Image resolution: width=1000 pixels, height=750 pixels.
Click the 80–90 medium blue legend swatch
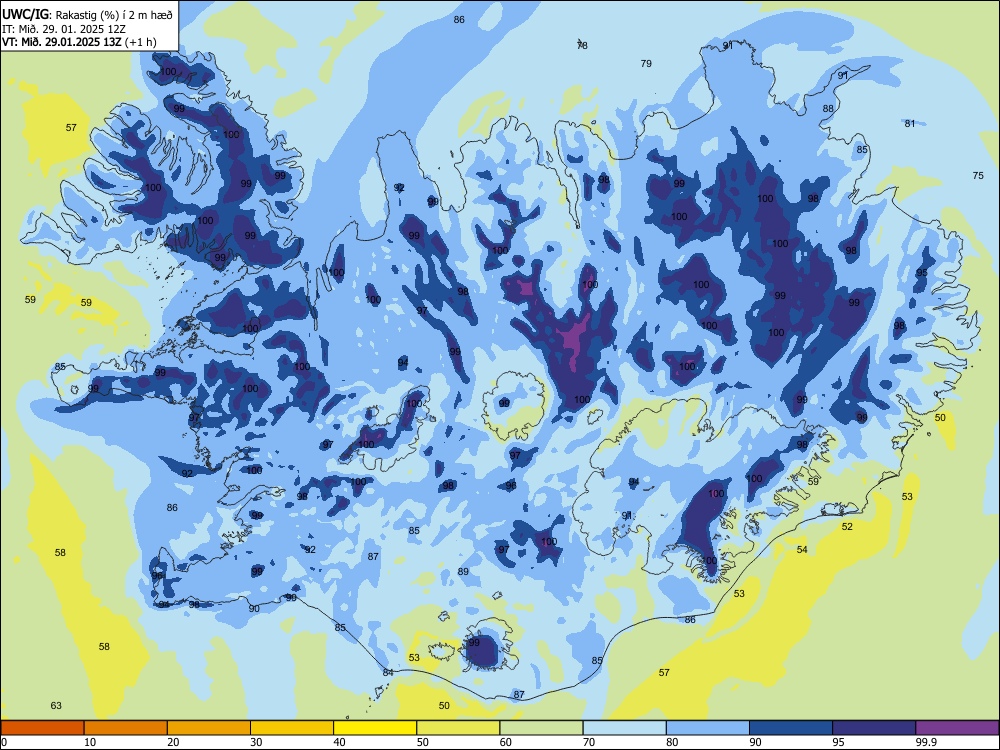tap(708, 728)
